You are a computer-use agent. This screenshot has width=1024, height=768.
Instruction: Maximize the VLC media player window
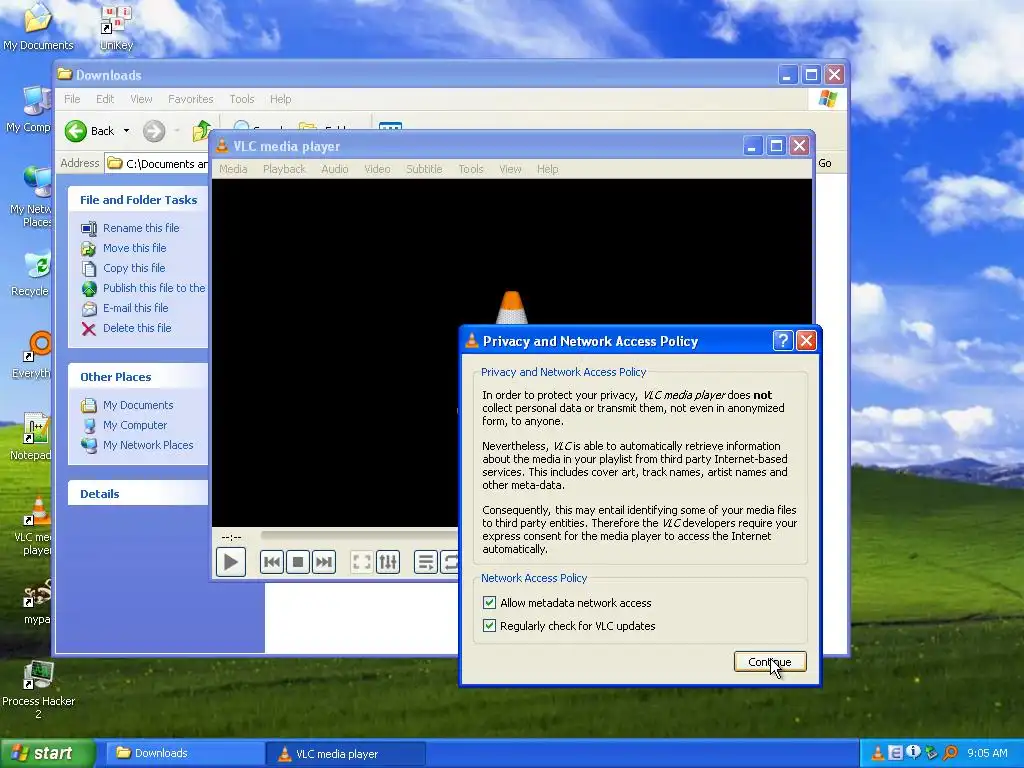(776, 146)
